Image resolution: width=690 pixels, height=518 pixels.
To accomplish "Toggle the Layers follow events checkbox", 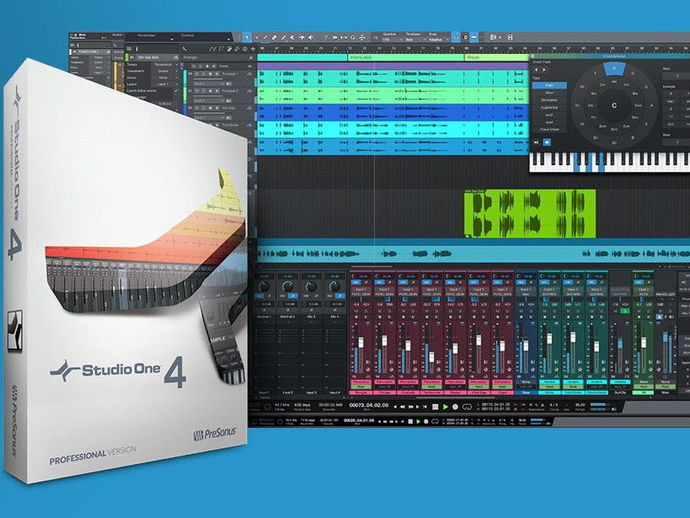I will point(176,91).
